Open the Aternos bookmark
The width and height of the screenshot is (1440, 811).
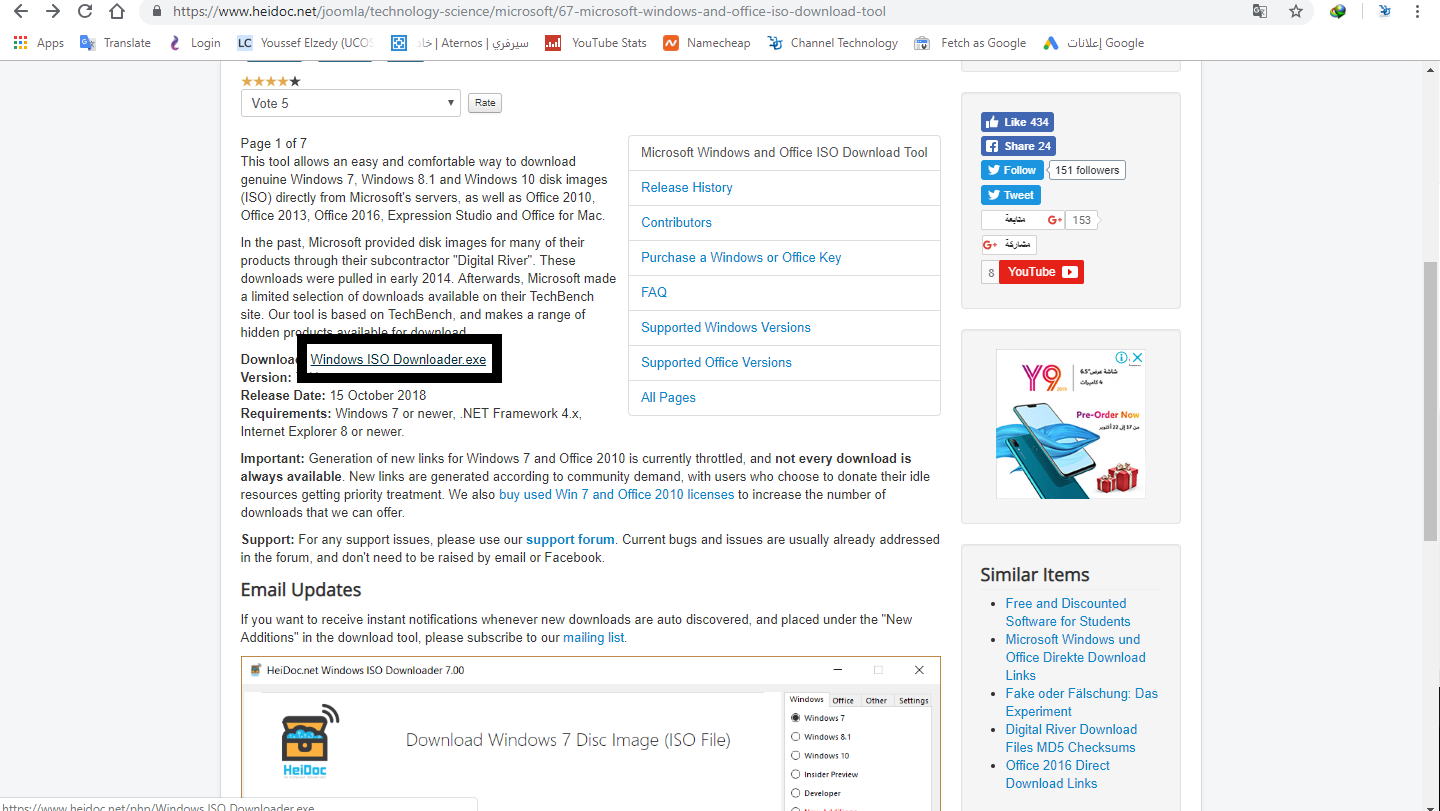pos(460,43)
